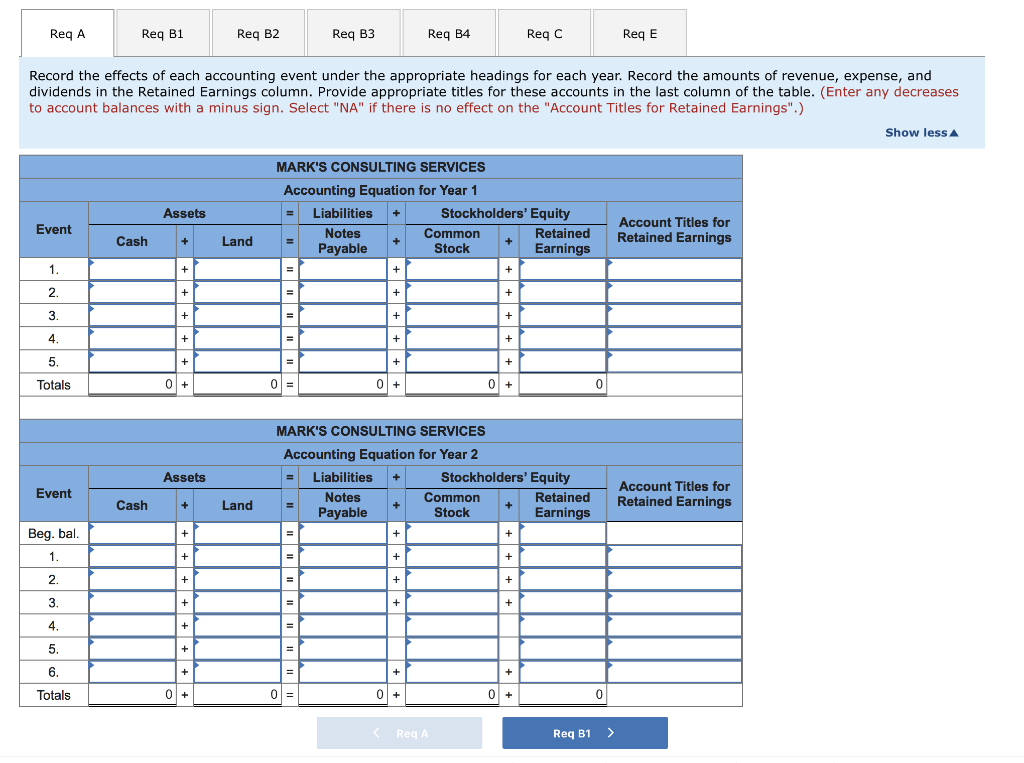Select Year 1 event 1 Land cell
Image resolution: width=1024 pixels, height=763 pixels.
(x=237, y=269)
